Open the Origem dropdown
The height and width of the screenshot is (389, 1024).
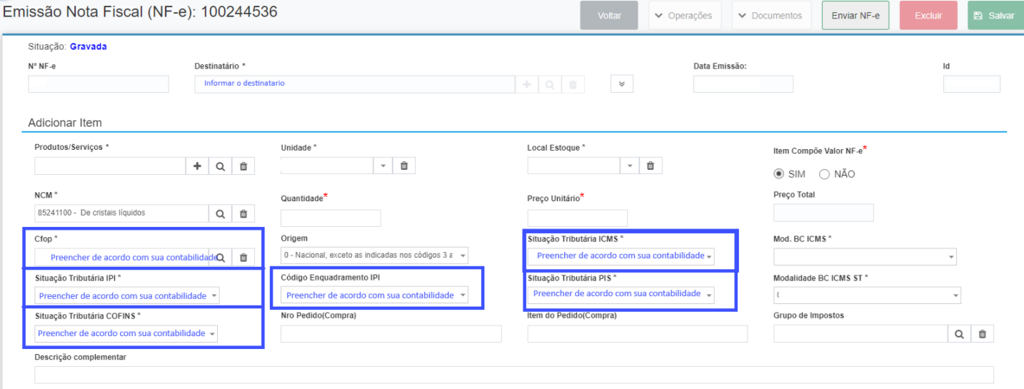pos(374,256)
